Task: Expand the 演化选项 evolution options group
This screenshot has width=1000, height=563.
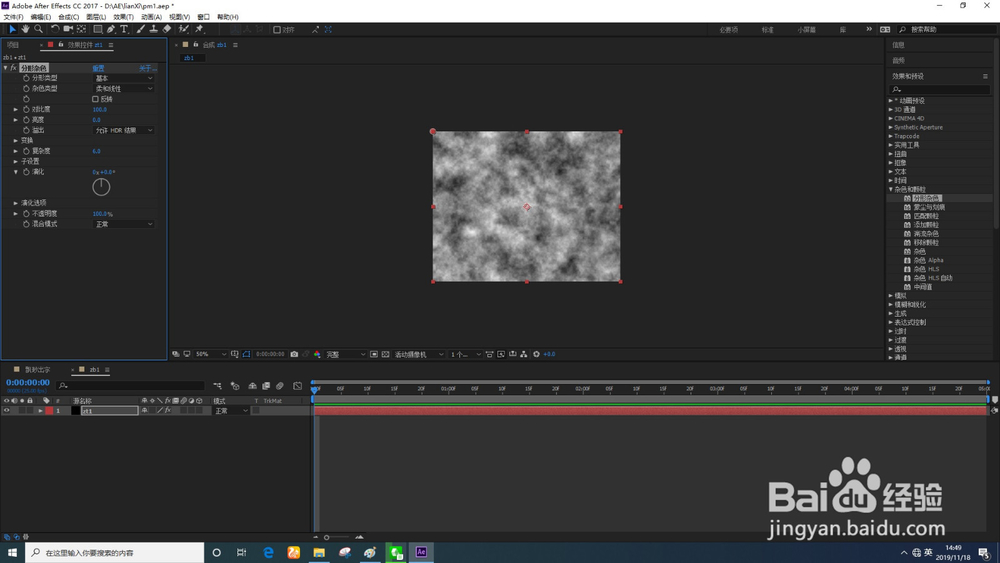Action: (x=16, y=203)
